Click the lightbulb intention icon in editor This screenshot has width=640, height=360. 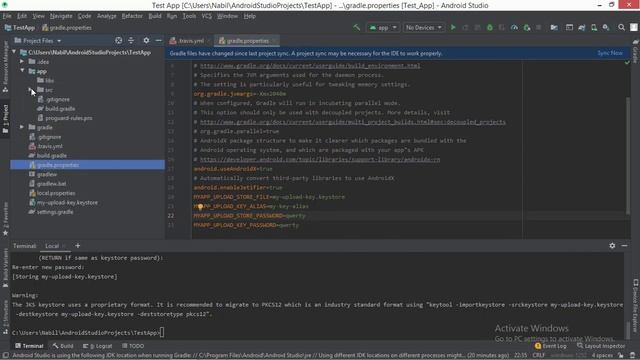pyautogui.click(x=200, y=207)
